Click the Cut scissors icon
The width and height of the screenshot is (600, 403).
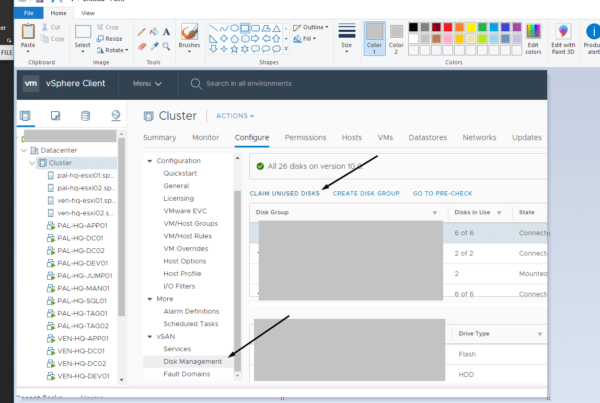point(45,27)
